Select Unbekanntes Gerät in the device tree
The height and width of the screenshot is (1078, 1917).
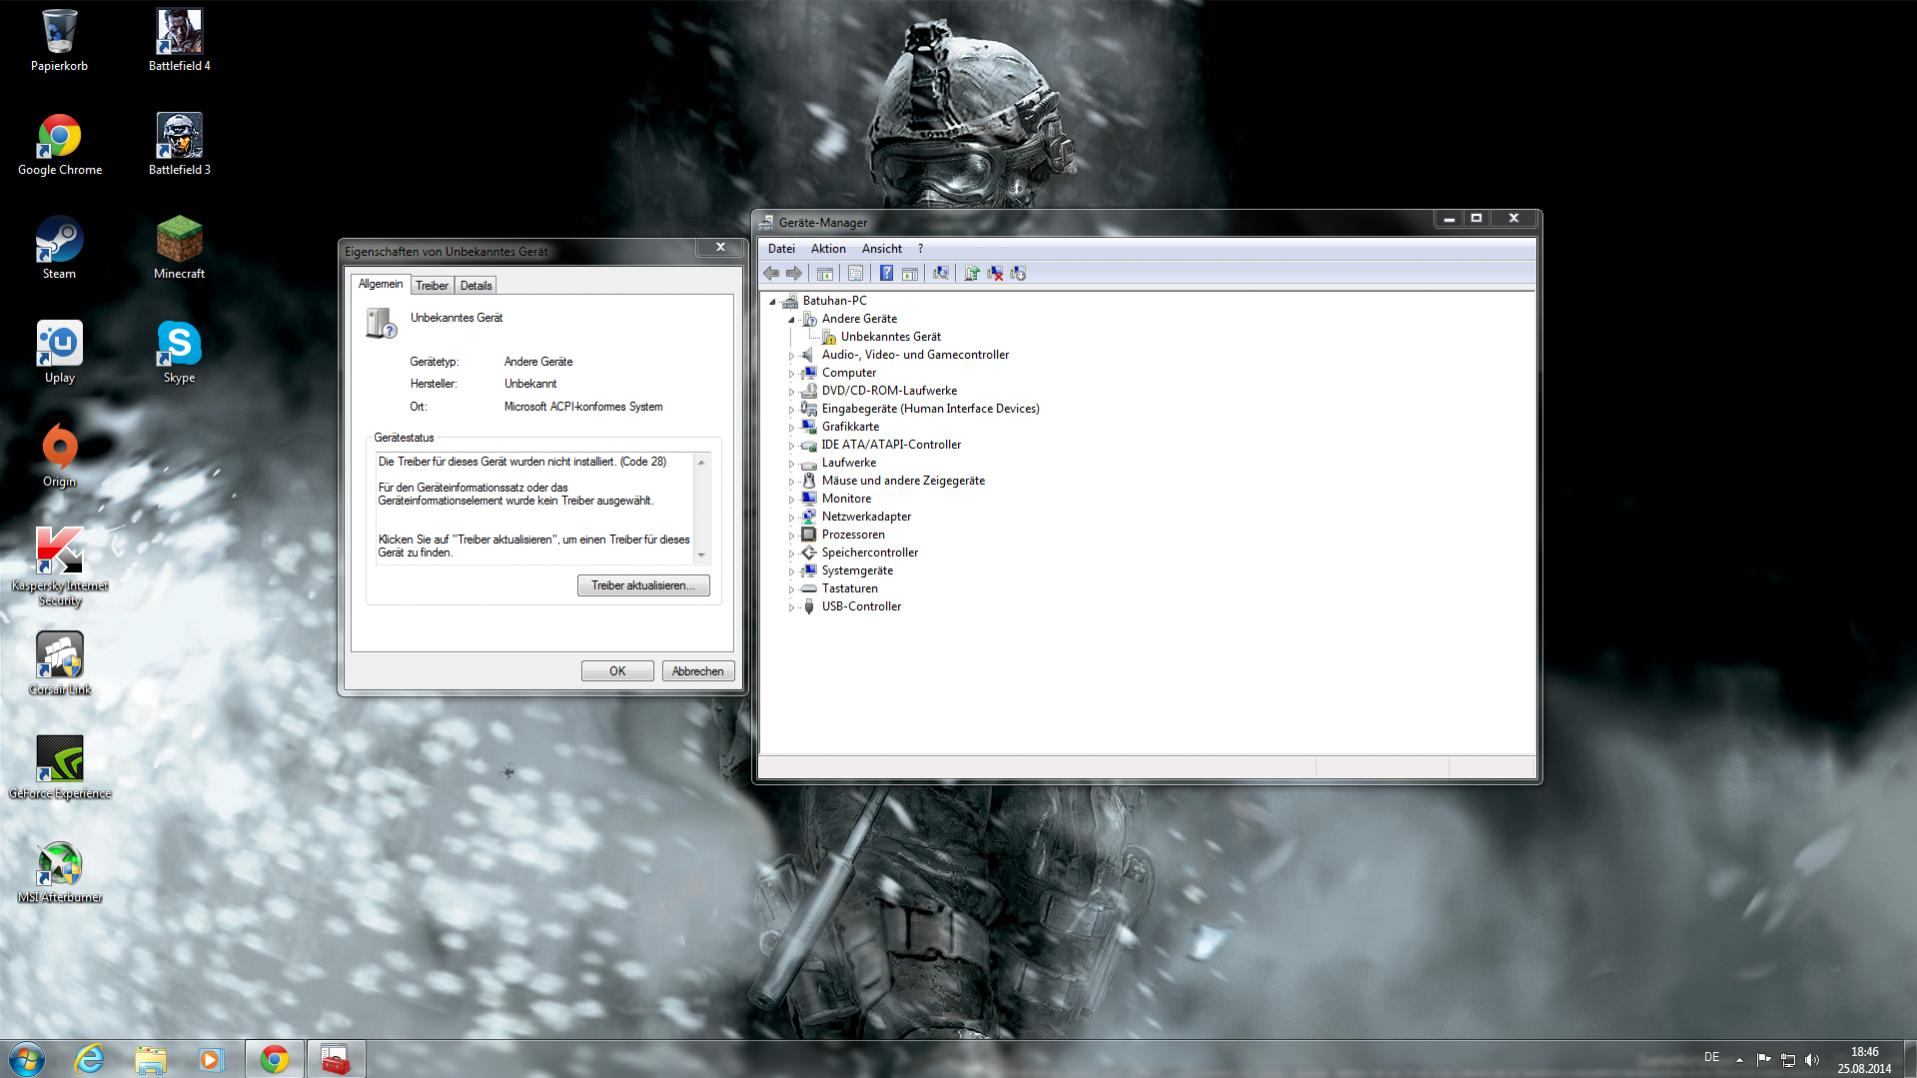click(890, 337)
